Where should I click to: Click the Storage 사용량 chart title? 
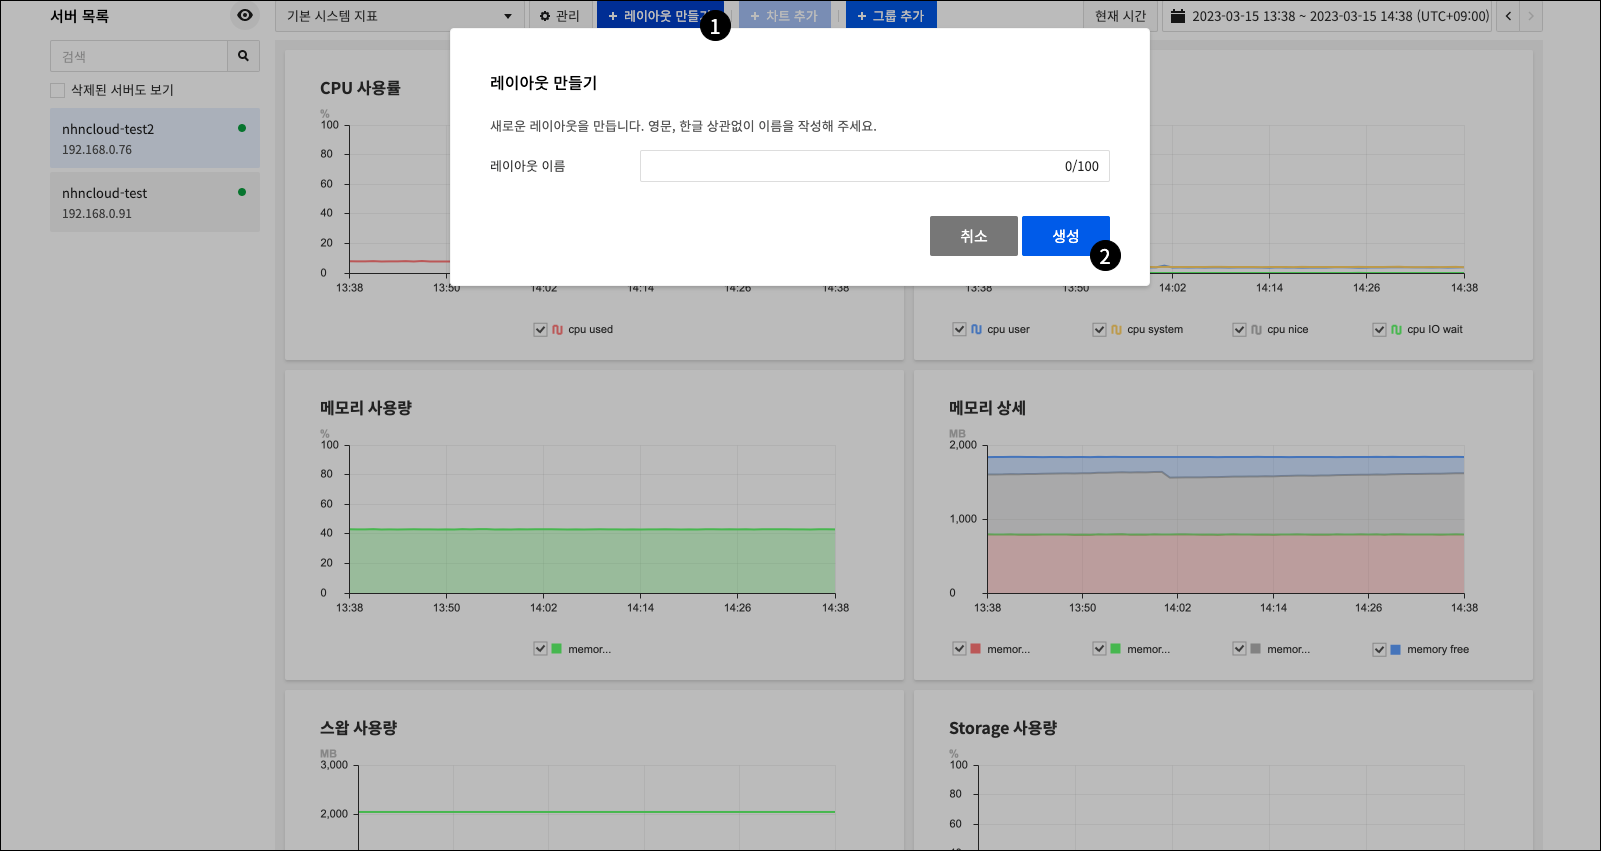click(1003, 728)
